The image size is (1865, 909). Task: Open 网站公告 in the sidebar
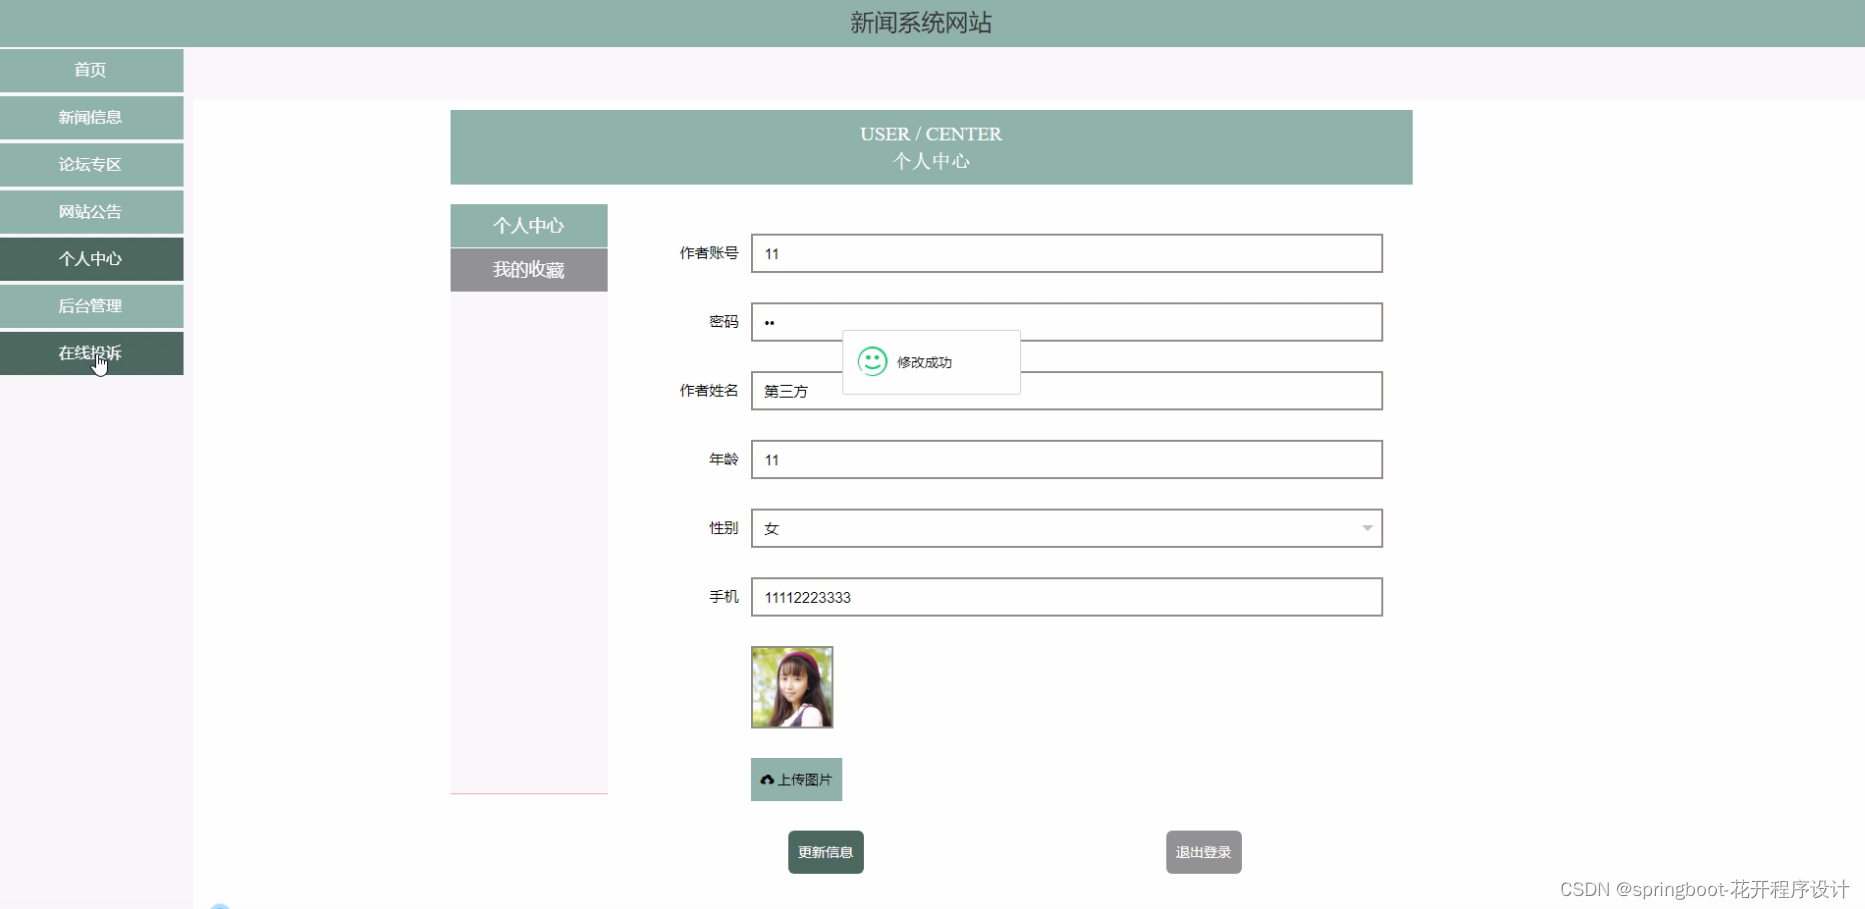pos(90,211)
